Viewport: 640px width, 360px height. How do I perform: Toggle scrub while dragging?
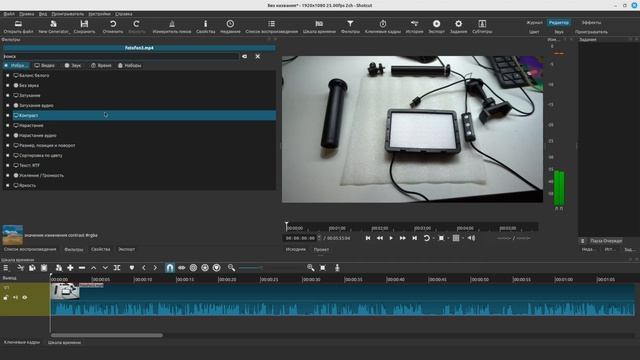(182, 268)
